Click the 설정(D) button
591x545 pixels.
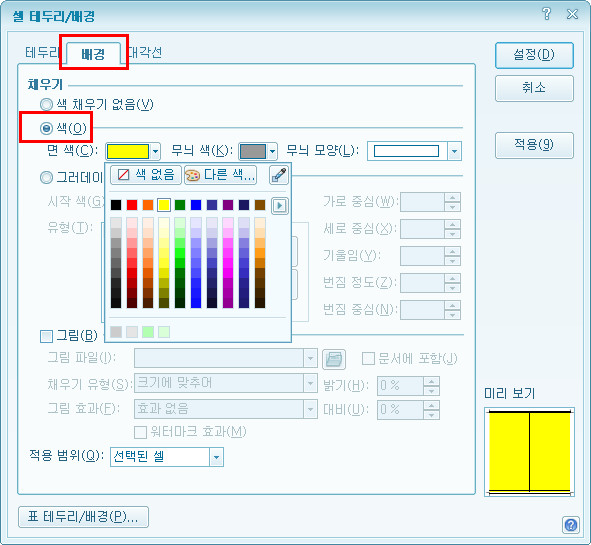[534, 55]
